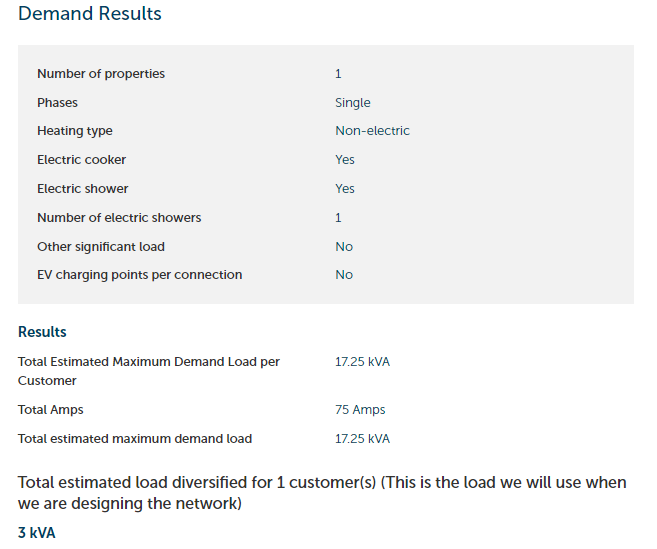
Task: Select the Non-electric heating value
Action: [x=372, y=131]
